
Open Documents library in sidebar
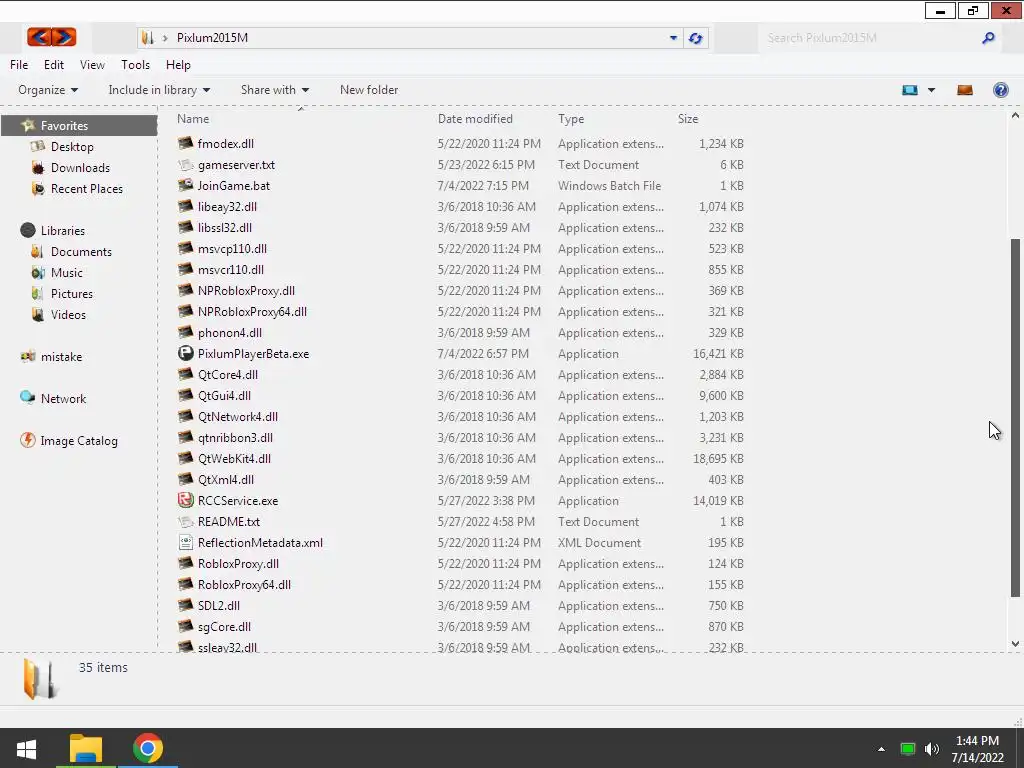(x=81, y=251)
